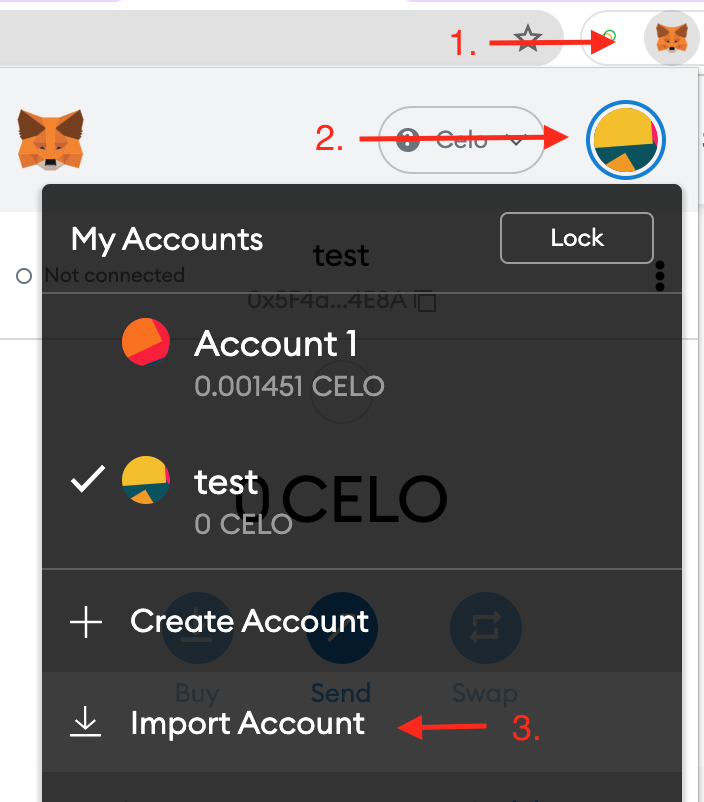This screenshot has height=802, width=704.
Task: Select the test account entry
Action: click(226, 482)
